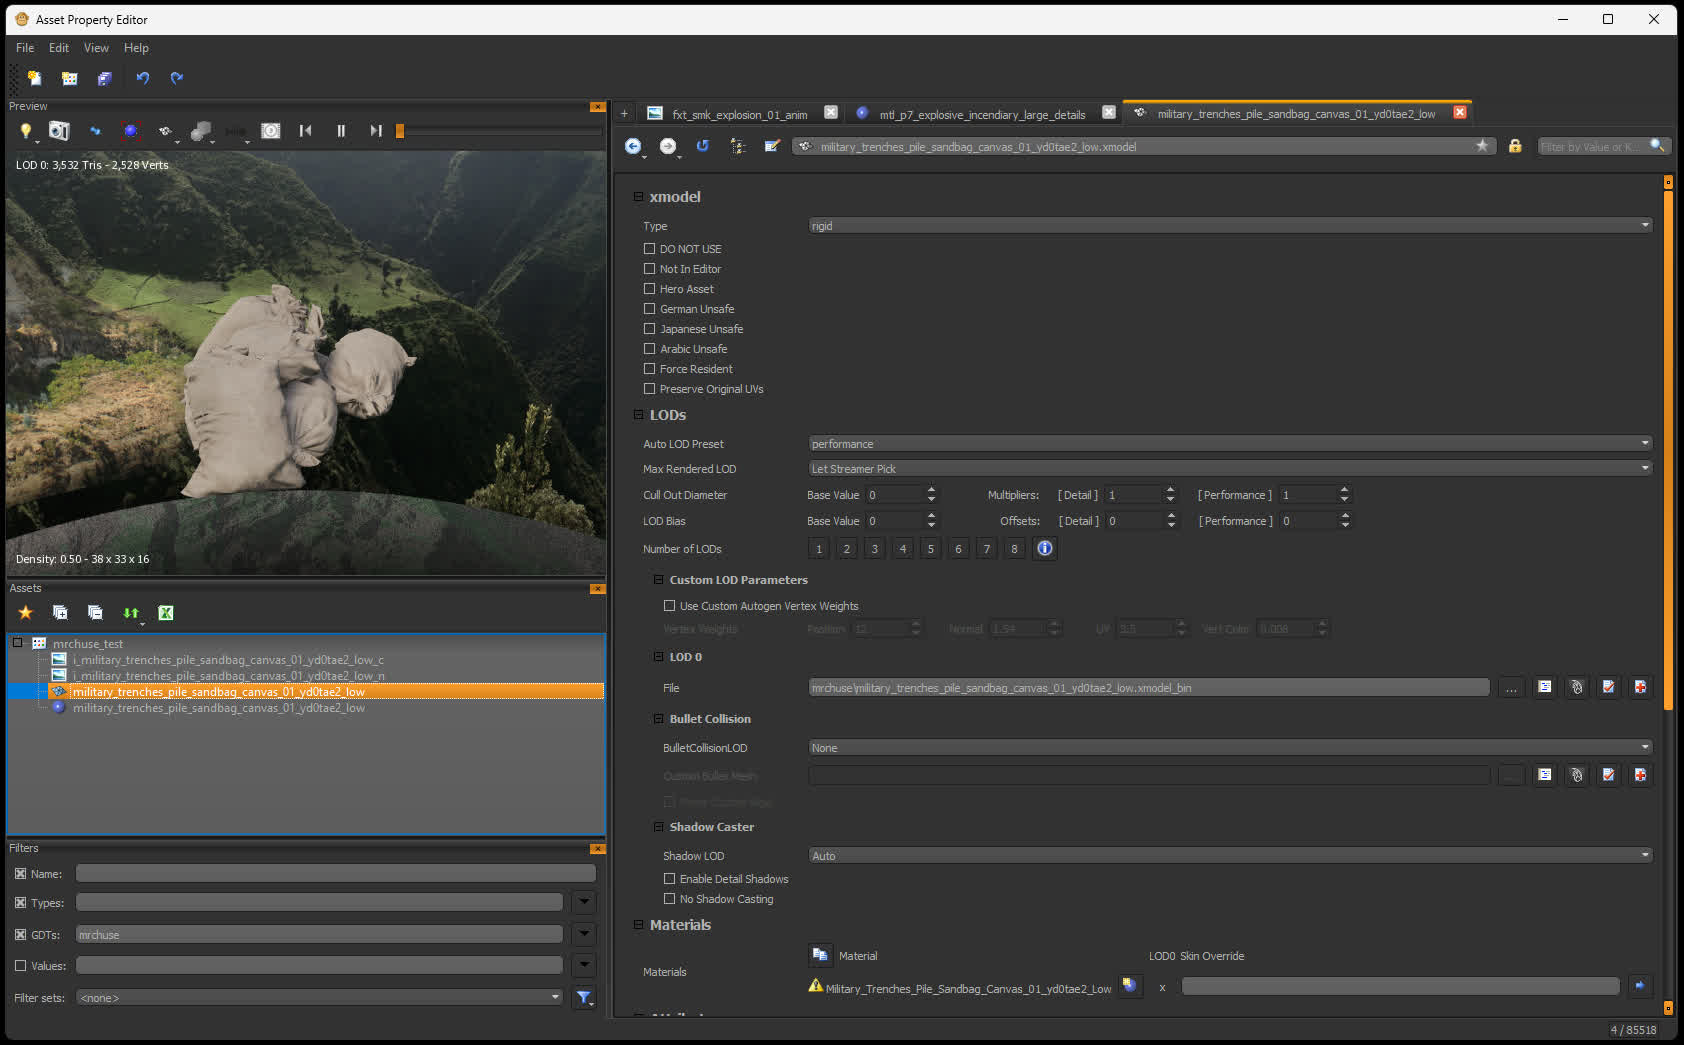Check the Hero Asset option
This screenshot has width=1684, height=1045.
tap(649, 289)
